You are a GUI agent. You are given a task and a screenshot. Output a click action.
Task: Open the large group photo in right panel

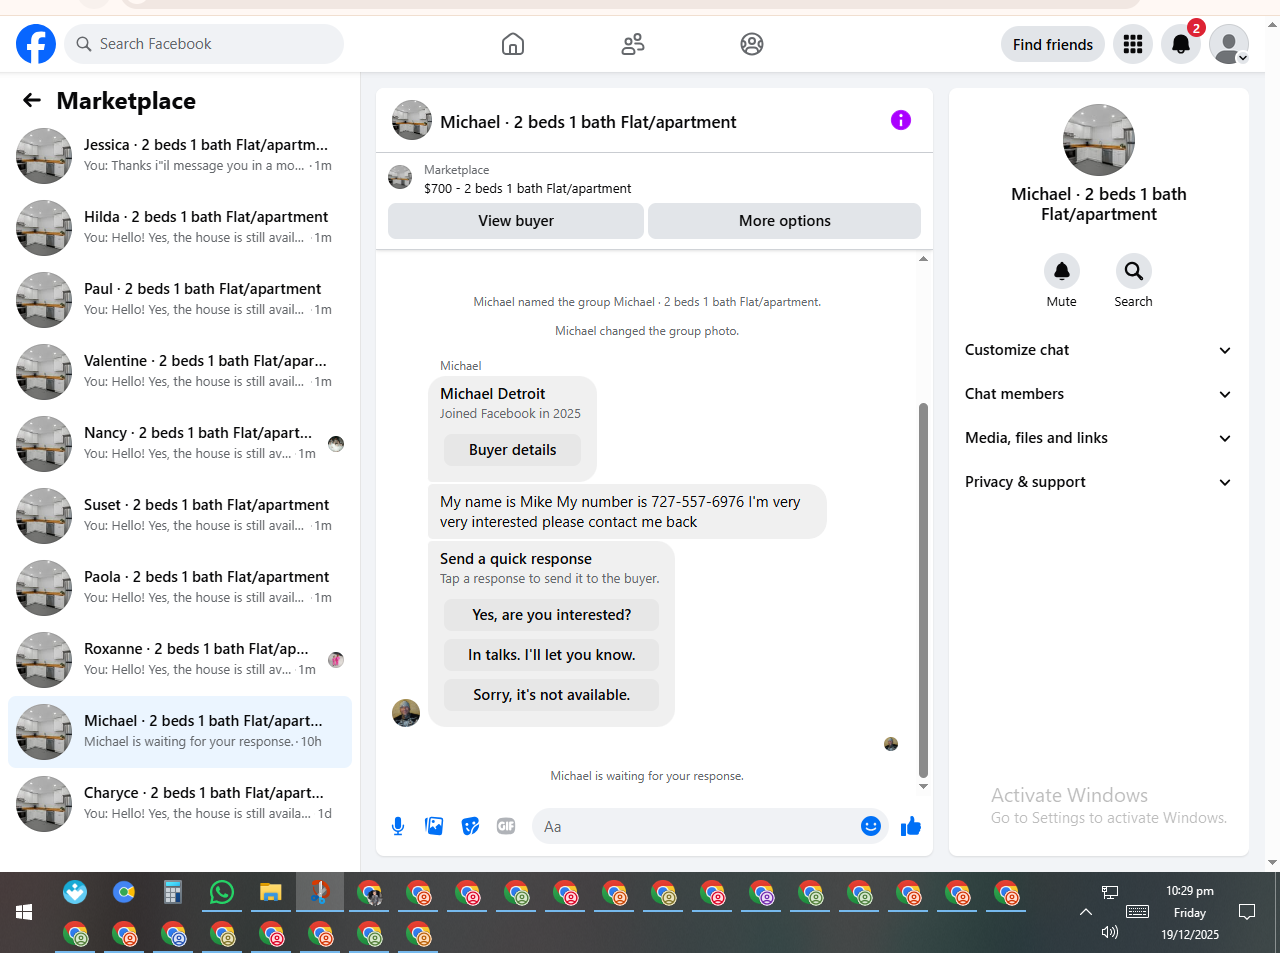click(1099, 140)
